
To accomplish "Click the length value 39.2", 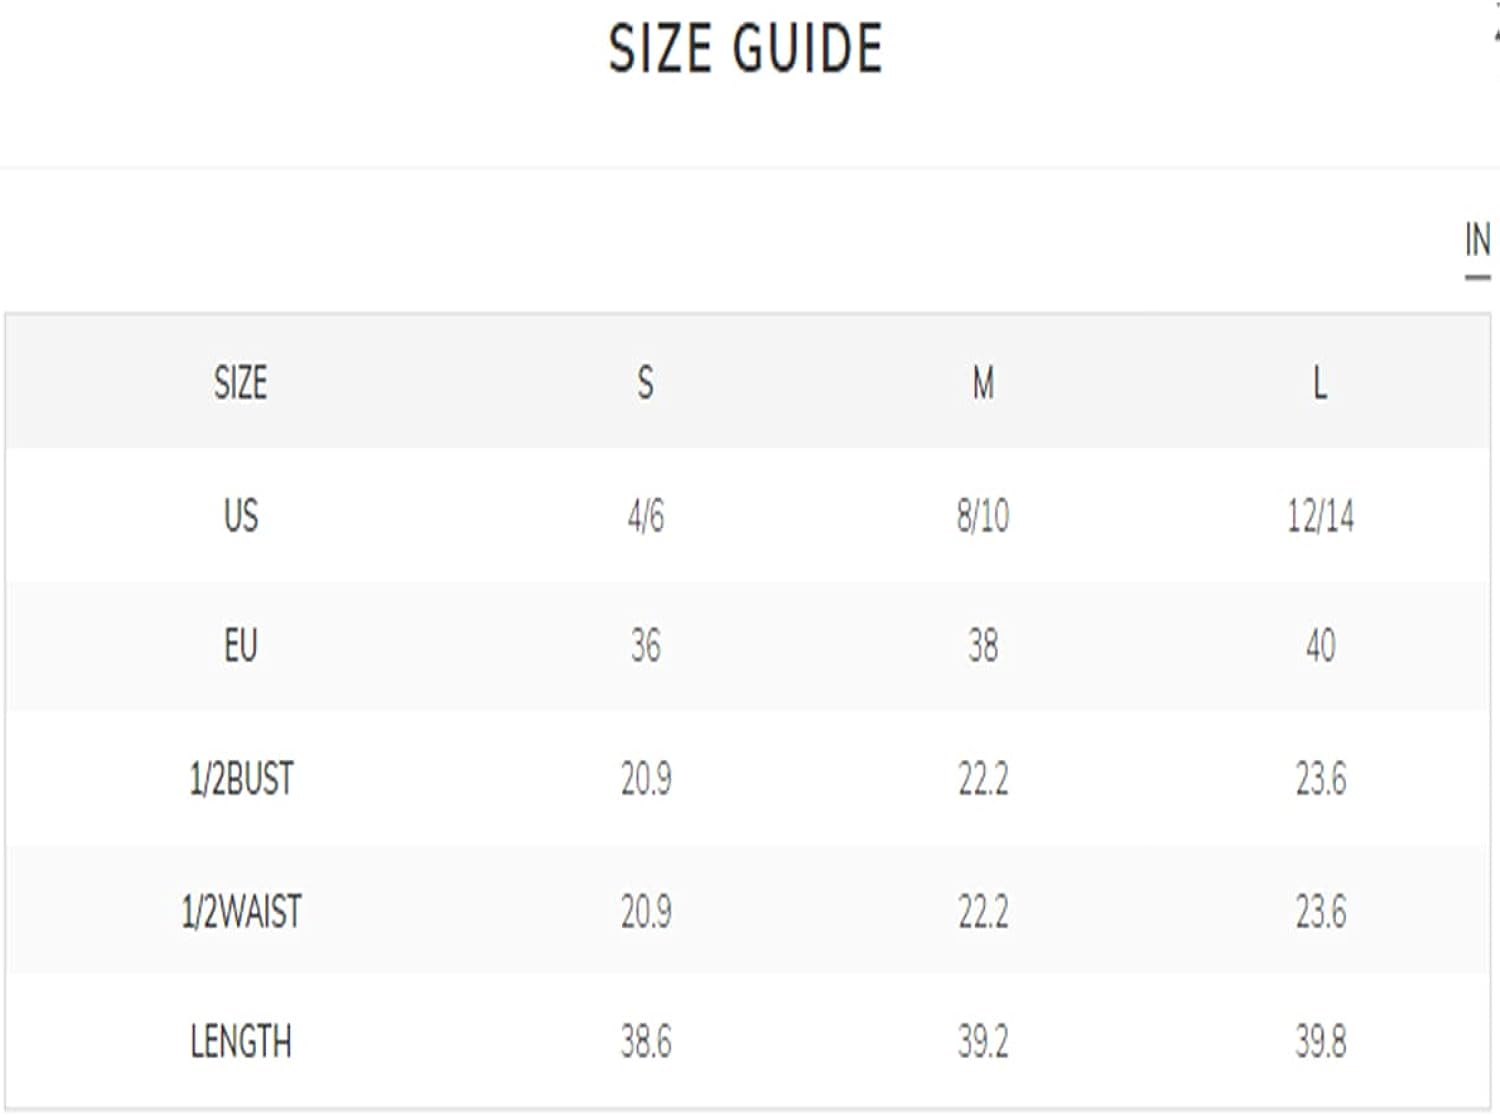I will (983, 1041).
